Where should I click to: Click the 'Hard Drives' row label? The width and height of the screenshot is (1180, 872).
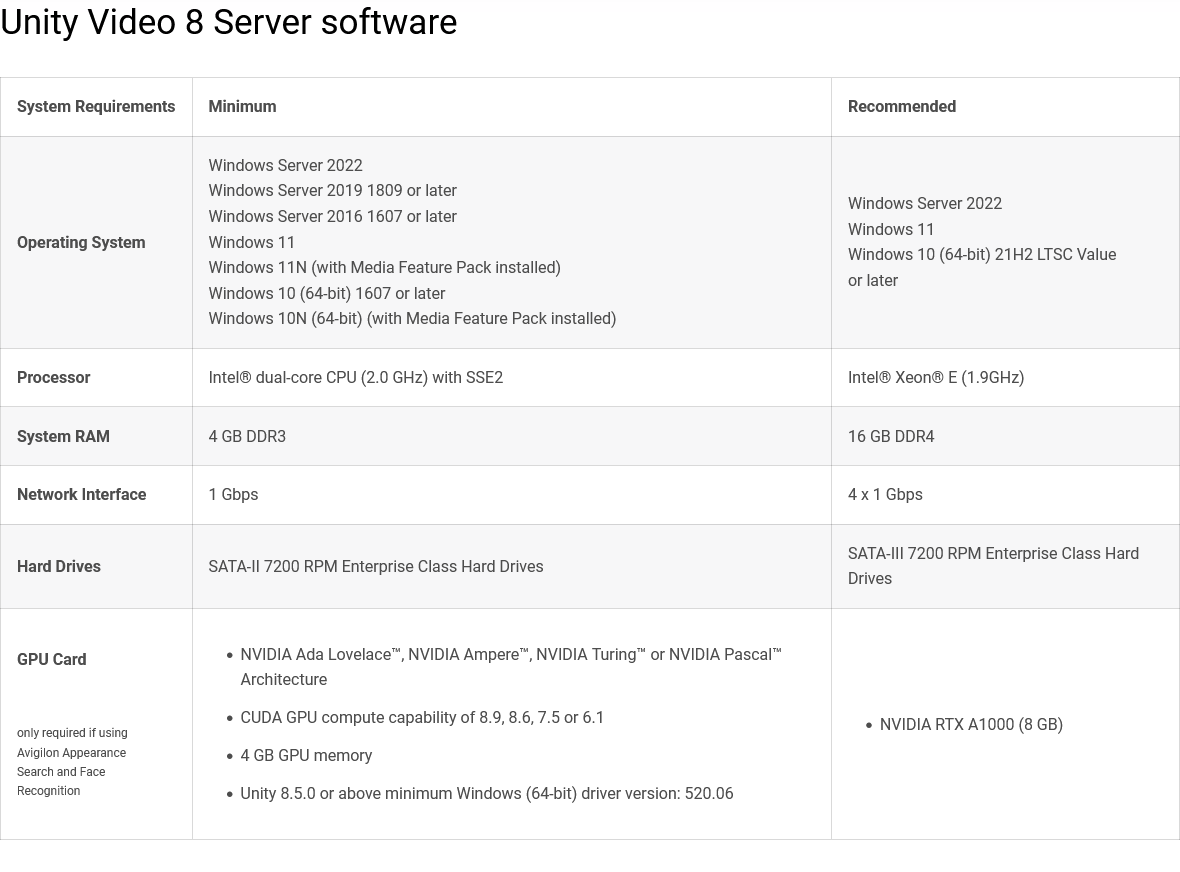coord(59,567)
